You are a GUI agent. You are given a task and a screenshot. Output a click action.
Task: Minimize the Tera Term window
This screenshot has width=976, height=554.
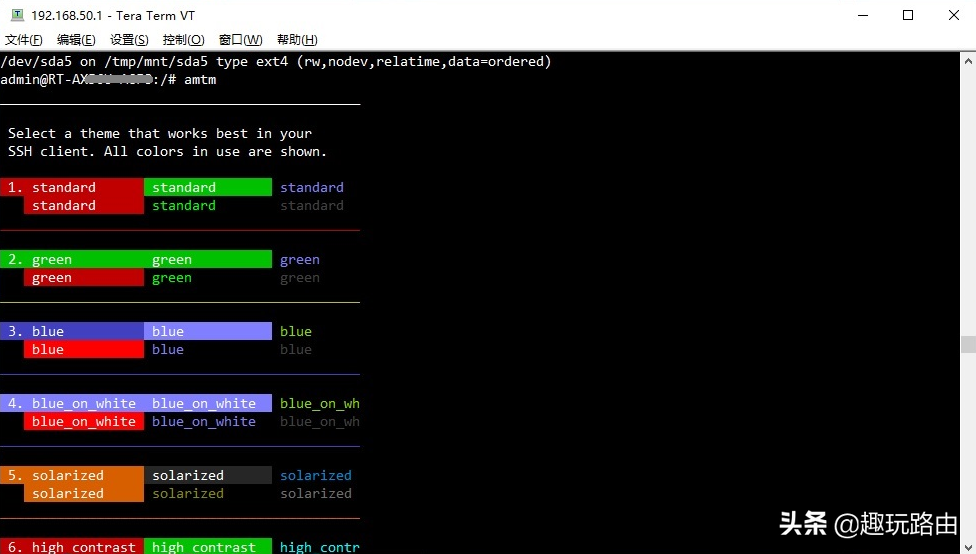pyautogui.click(x=863, y=15)
